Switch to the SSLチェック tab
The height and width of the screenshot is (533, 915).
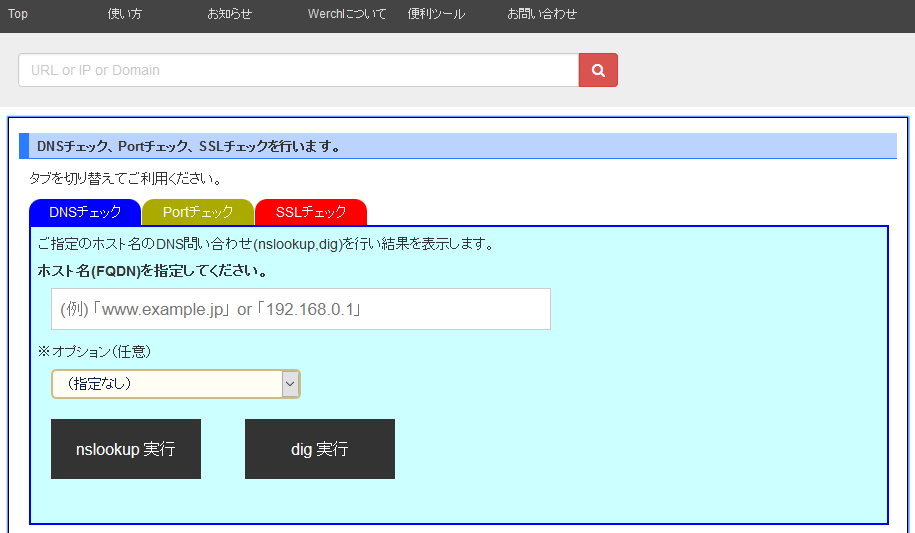tap(311, 212)
